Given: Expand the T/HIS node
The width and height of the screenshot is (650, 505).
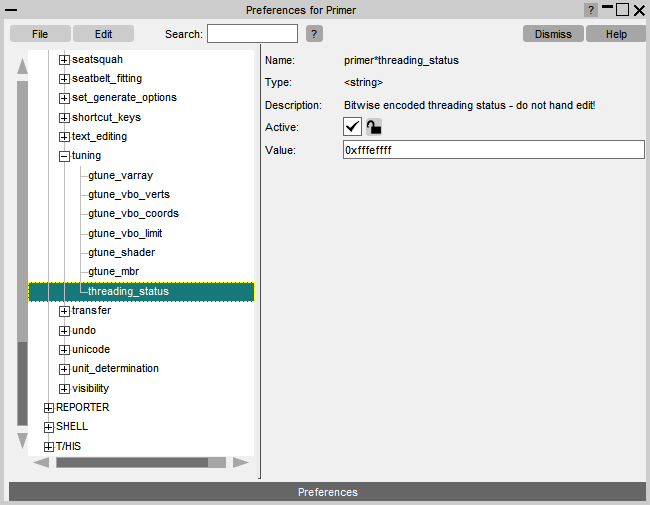Looking at the screenshot, I should pos(49,447).
